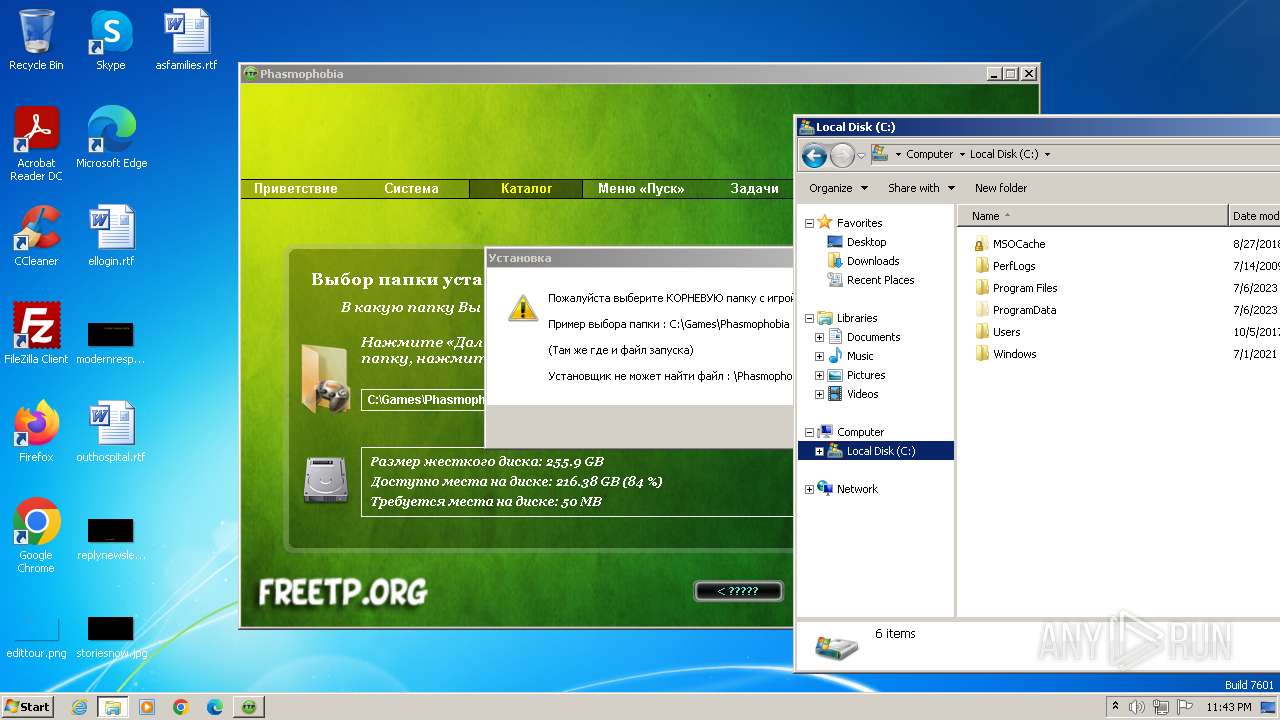Screen dimensions: 1280x720
Task: Launch FileZilla Client desktop shortcut
Action: [x=36, y=333]
